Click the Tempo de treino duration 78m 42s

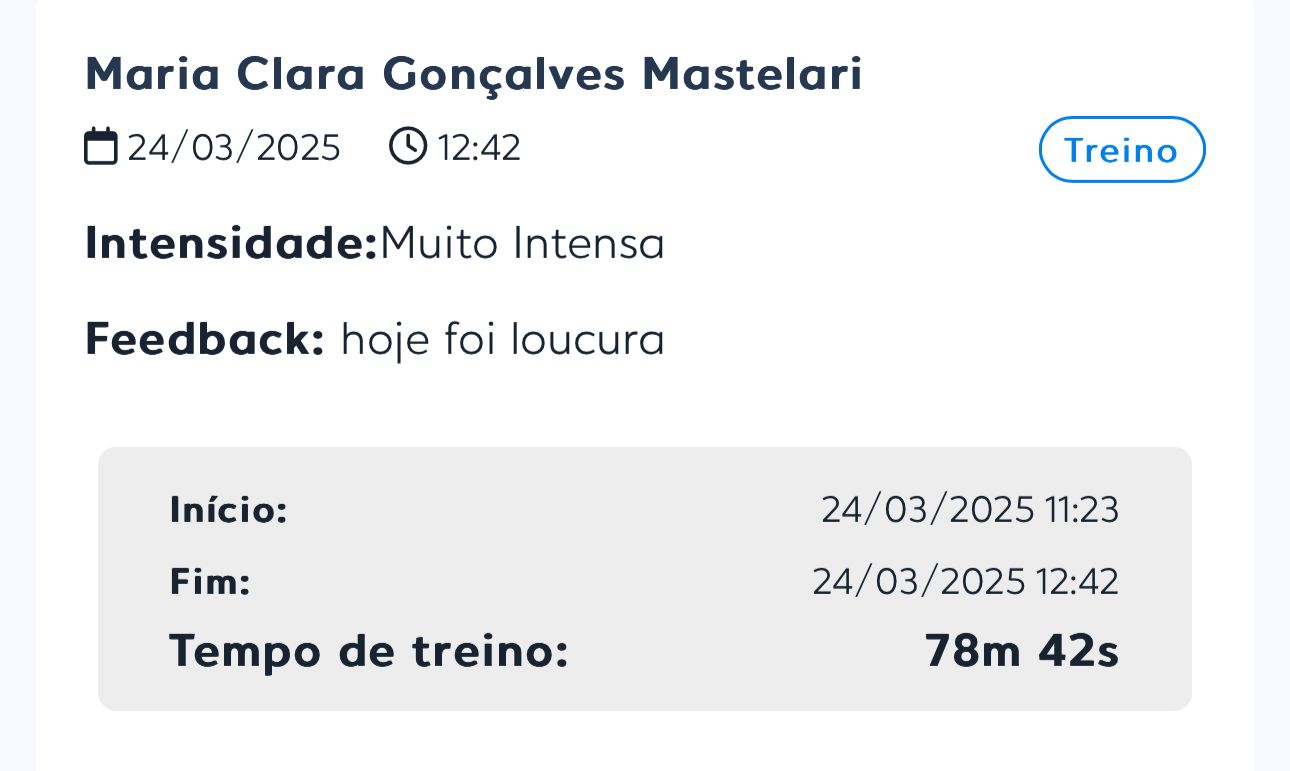(1021, 650)
